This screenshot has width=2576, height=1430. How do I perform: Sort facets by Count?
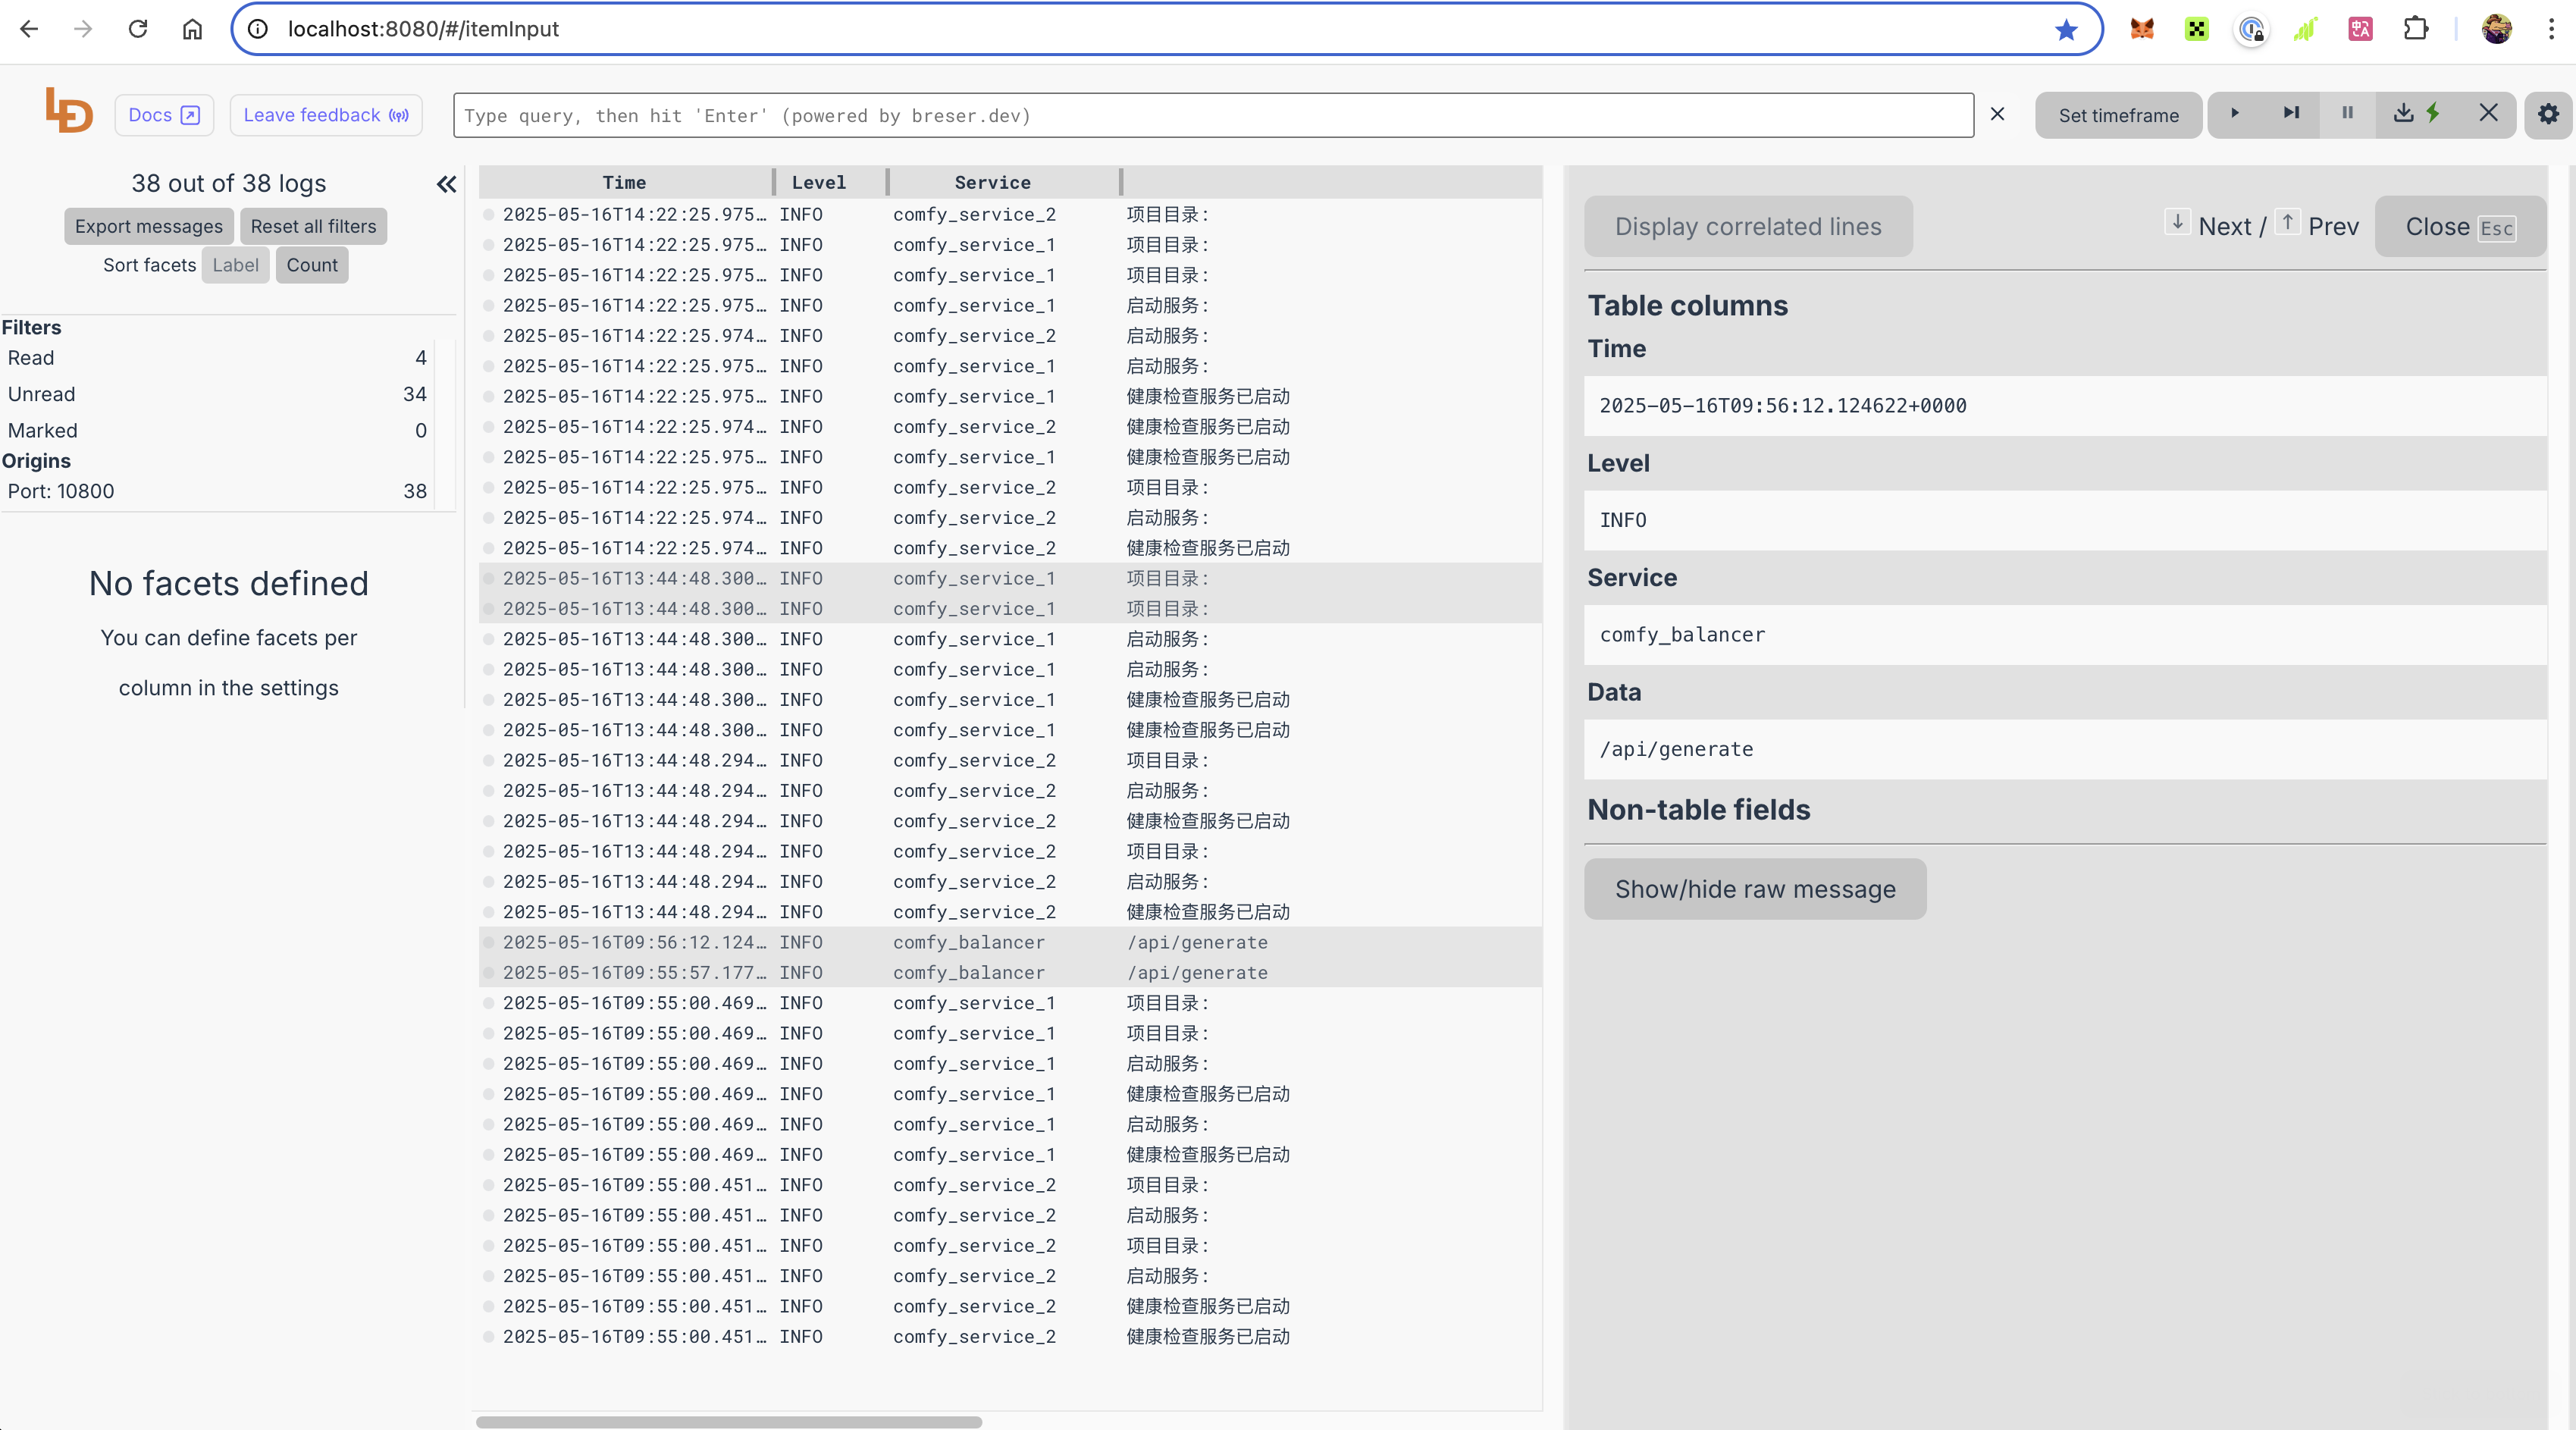point(312,265)
